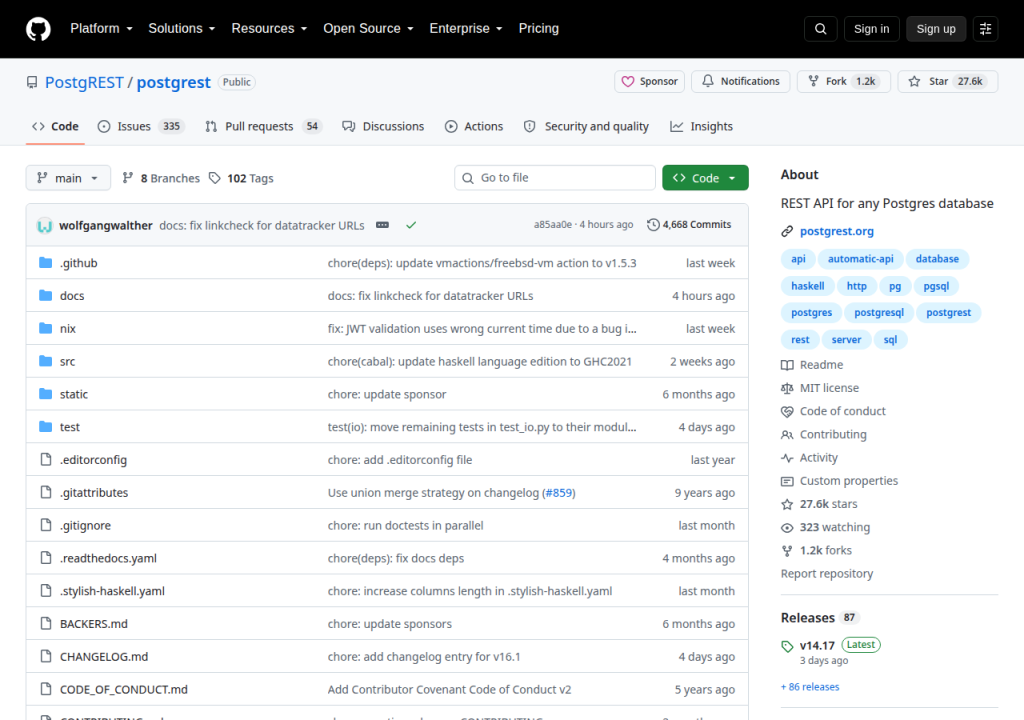1024x720 pixels.
Task: Click the haskell topic tag
Action: coord(808,286)
